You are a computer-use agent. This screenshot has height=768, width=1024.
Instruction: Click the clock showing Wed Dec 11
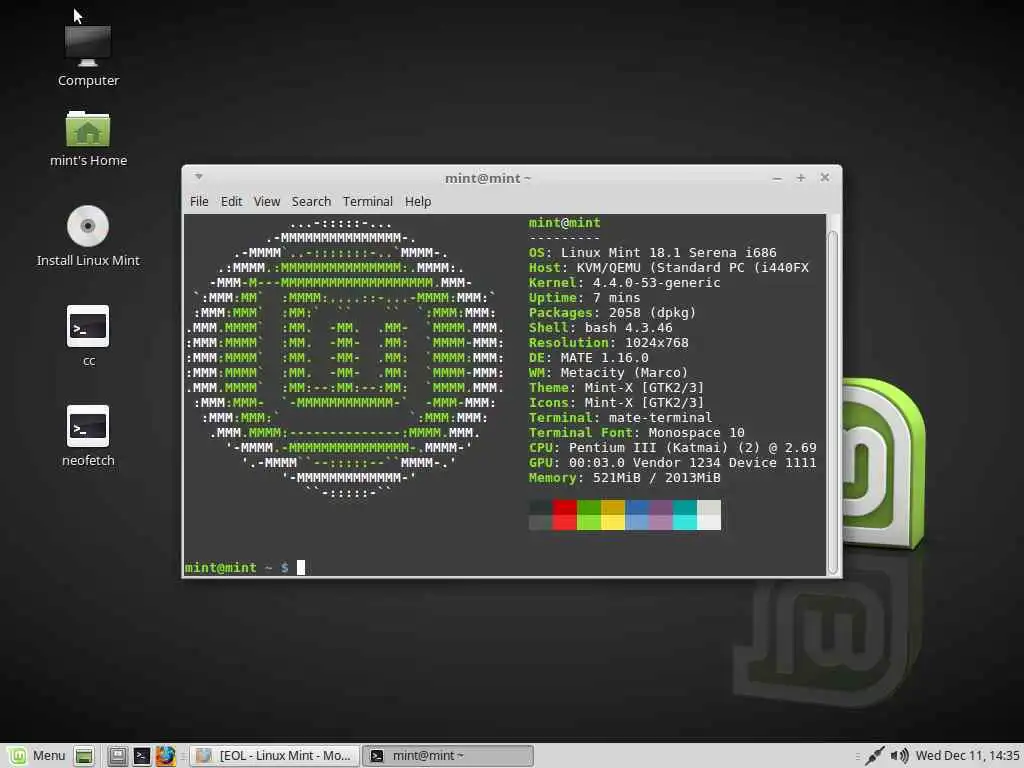[x=967, y=756]
